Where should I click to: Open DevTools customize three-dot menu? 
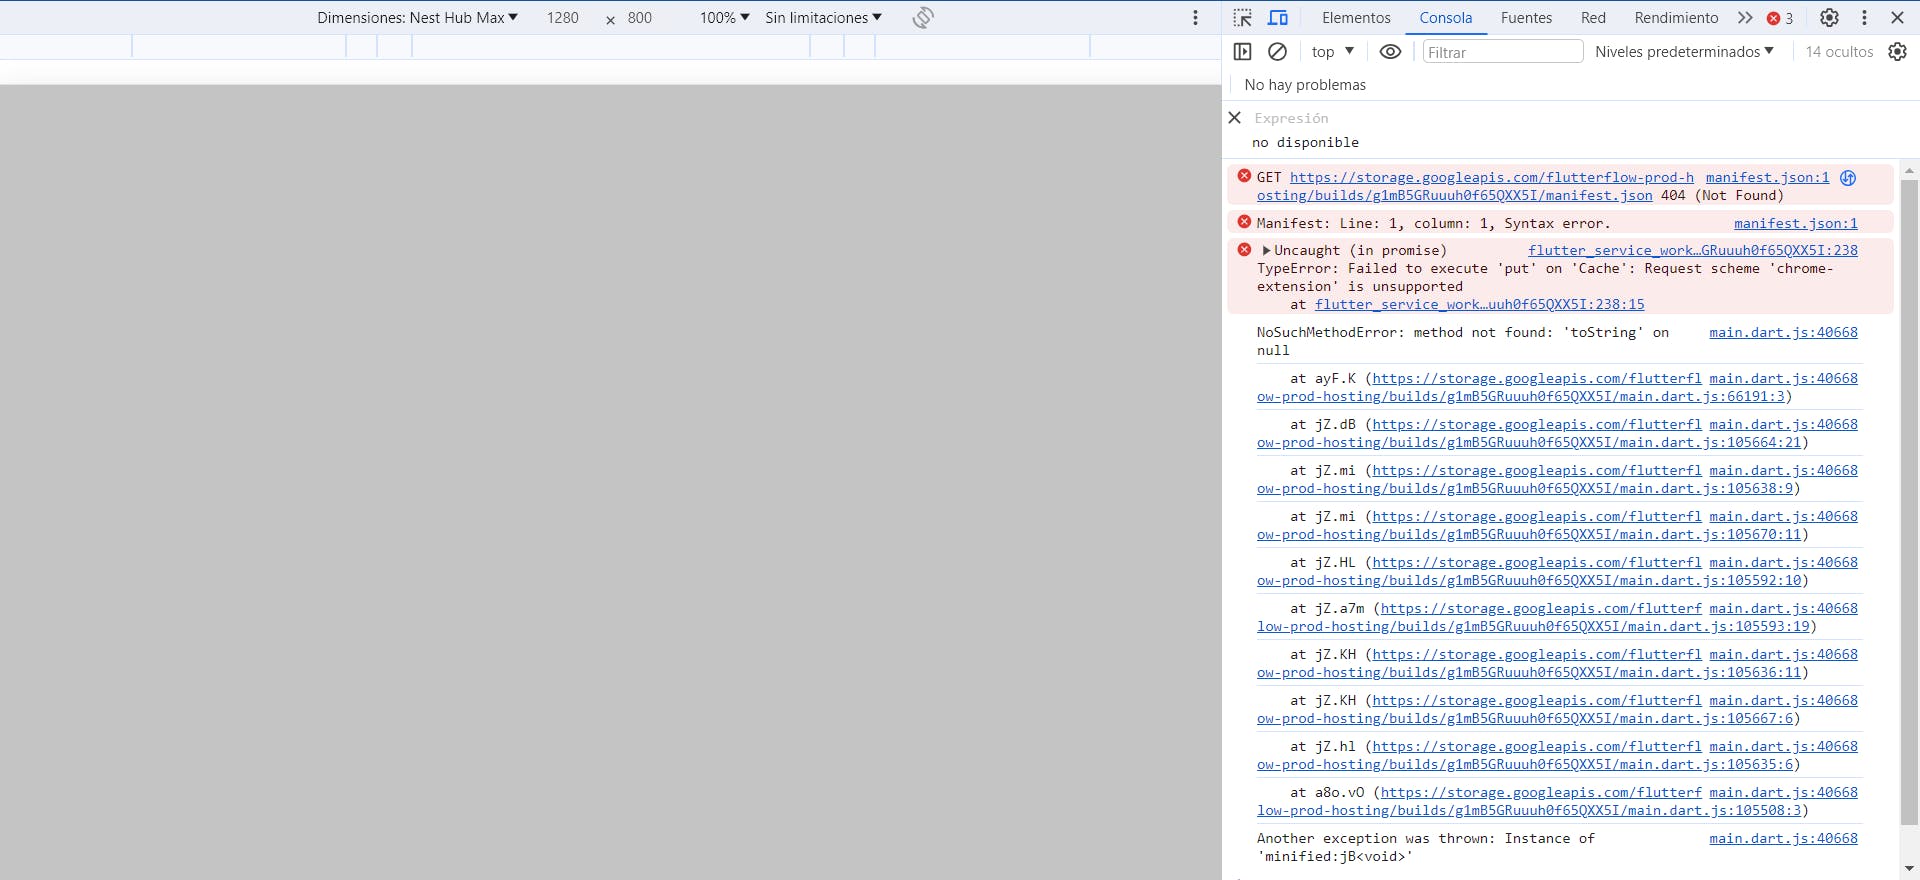(x=1864, y=18)
